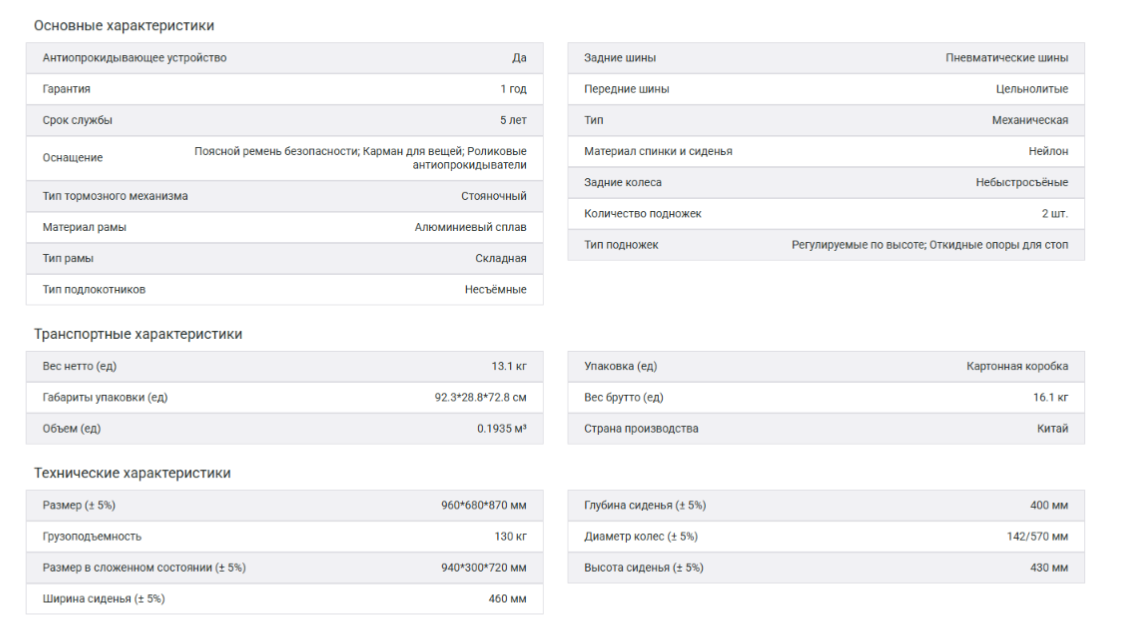Viewport: 1125px width, 625px height.
Task: Select the 'Антиопрокидывающее устройство' row label
Action: [x=134, y=58]
